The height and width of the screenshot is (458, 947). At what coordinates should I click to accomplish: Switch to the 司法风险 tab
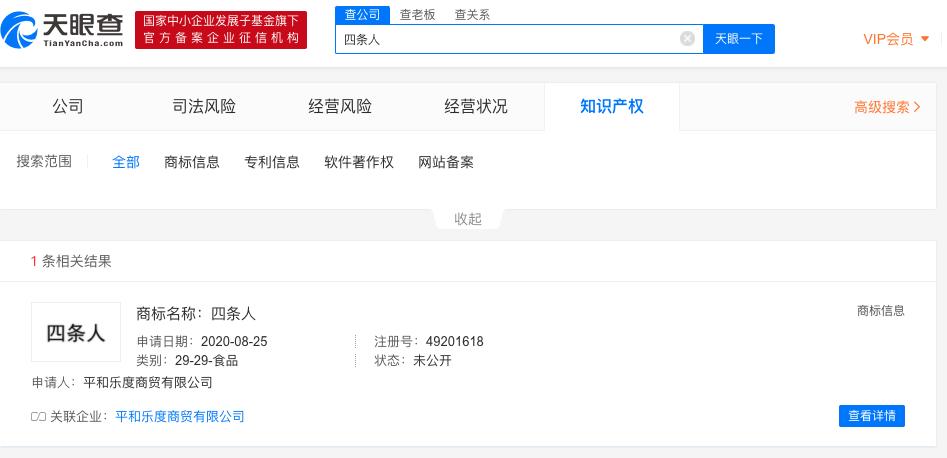pos(204,107)
